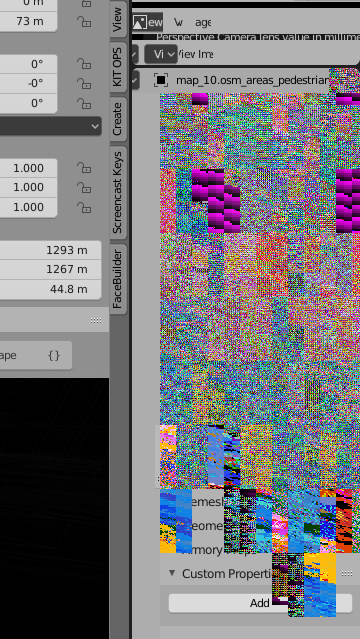The width and height of the screenshot is (360, 639).
Task: Lock the -0° rotation value
Action: (84, 84)
